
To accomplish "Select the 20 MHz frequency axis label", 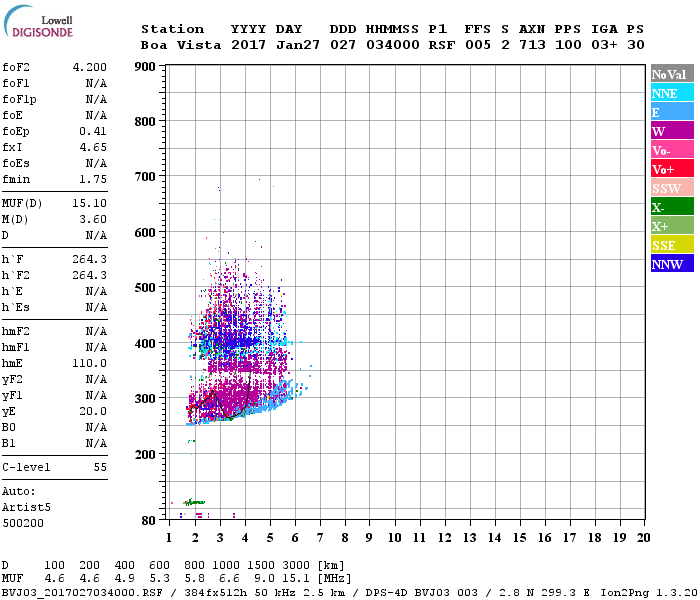I will [x=641, y=538].
